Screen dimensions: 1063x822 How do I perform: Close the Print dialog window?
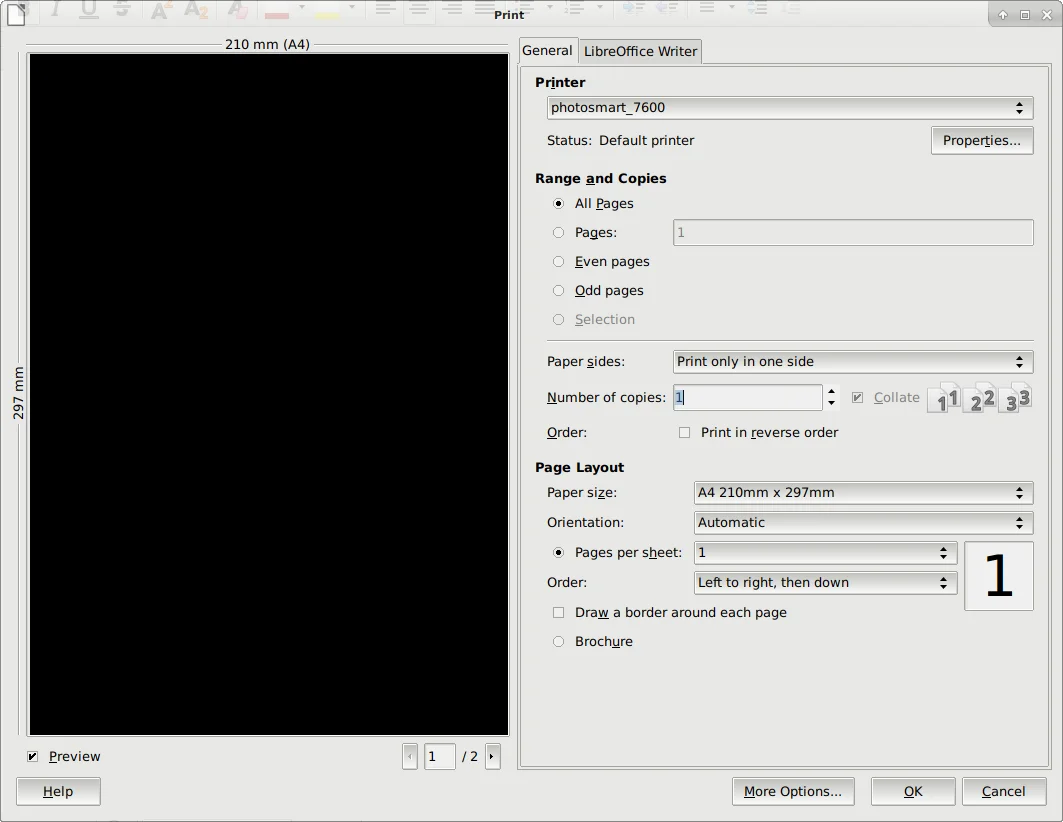pos(1047,15)
